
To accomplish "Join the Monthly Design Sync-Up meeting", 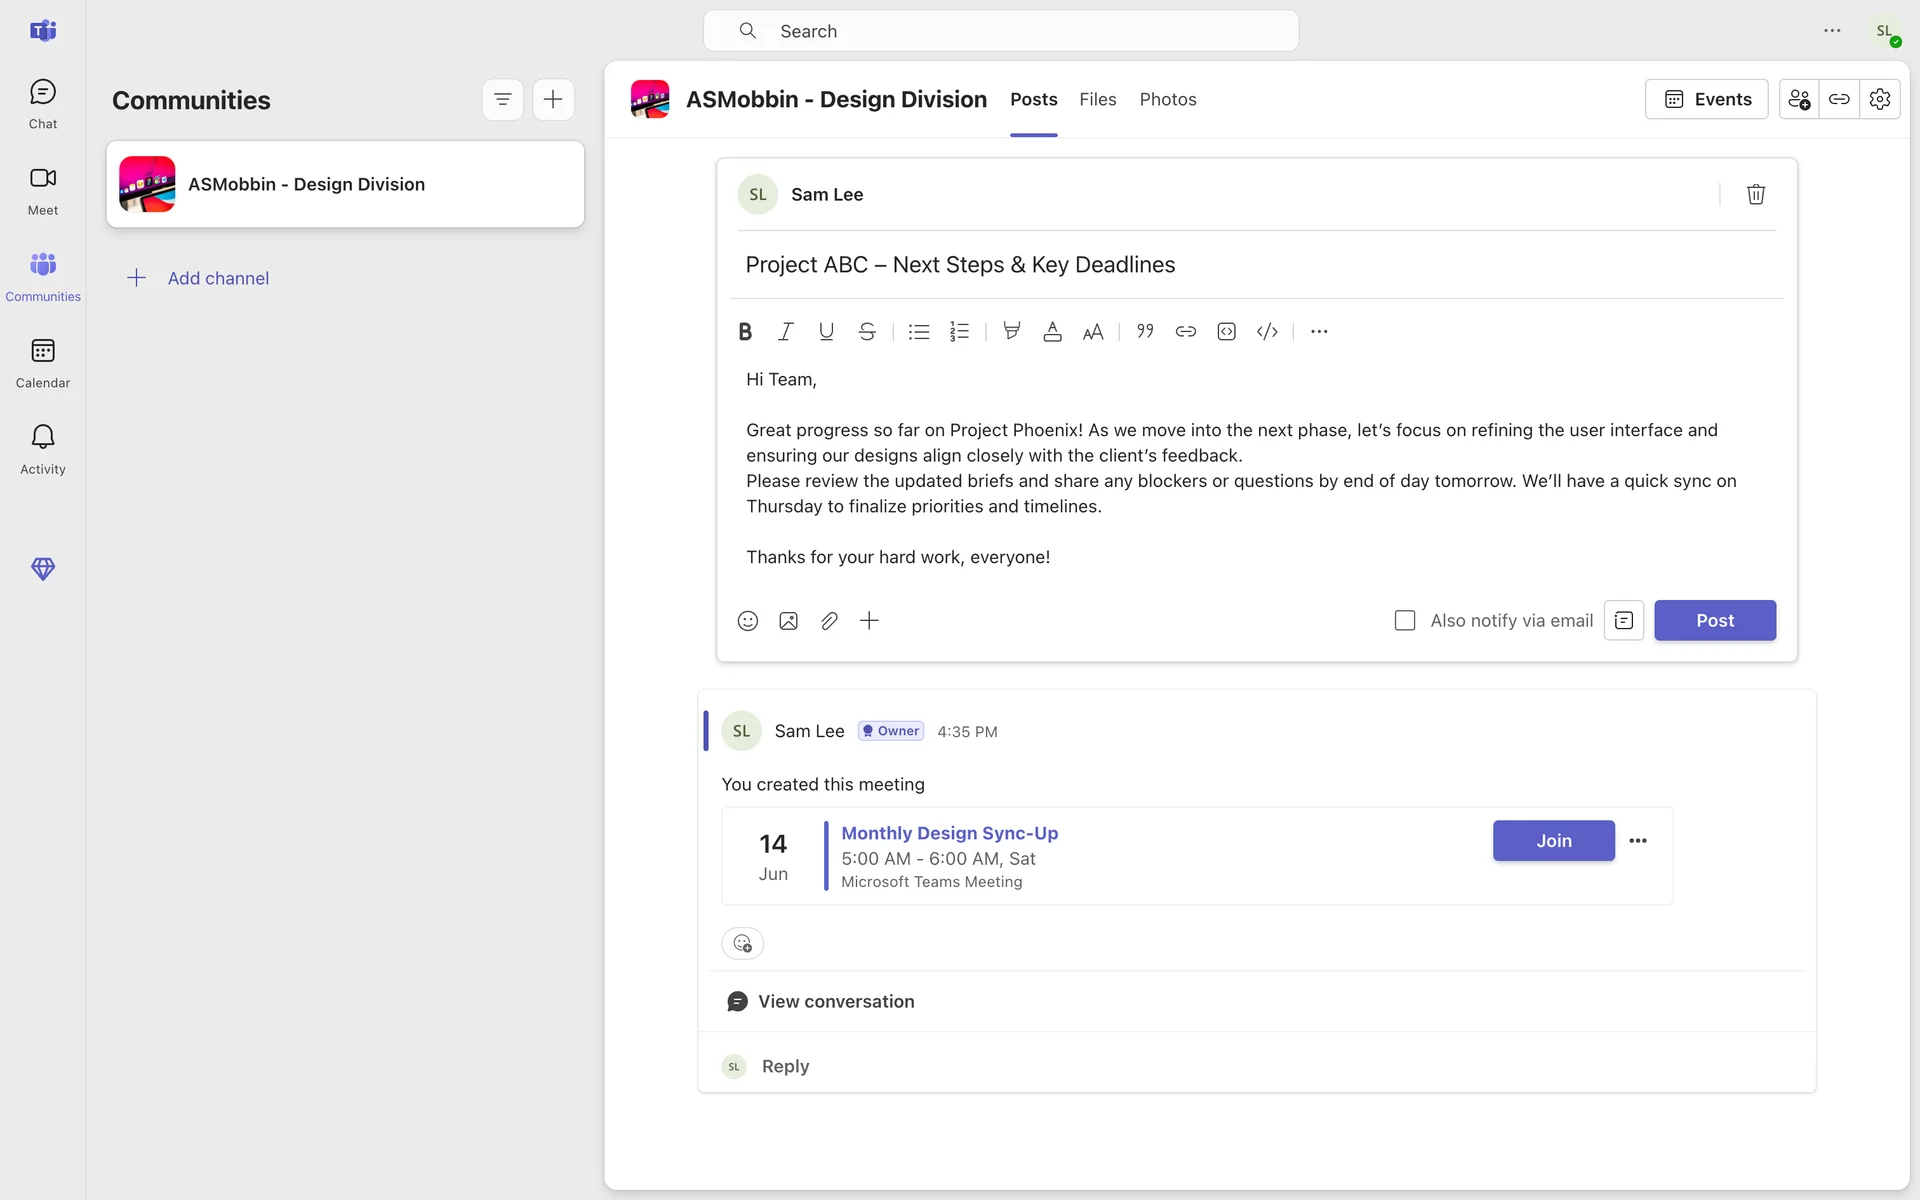I will coord(1553,841).
